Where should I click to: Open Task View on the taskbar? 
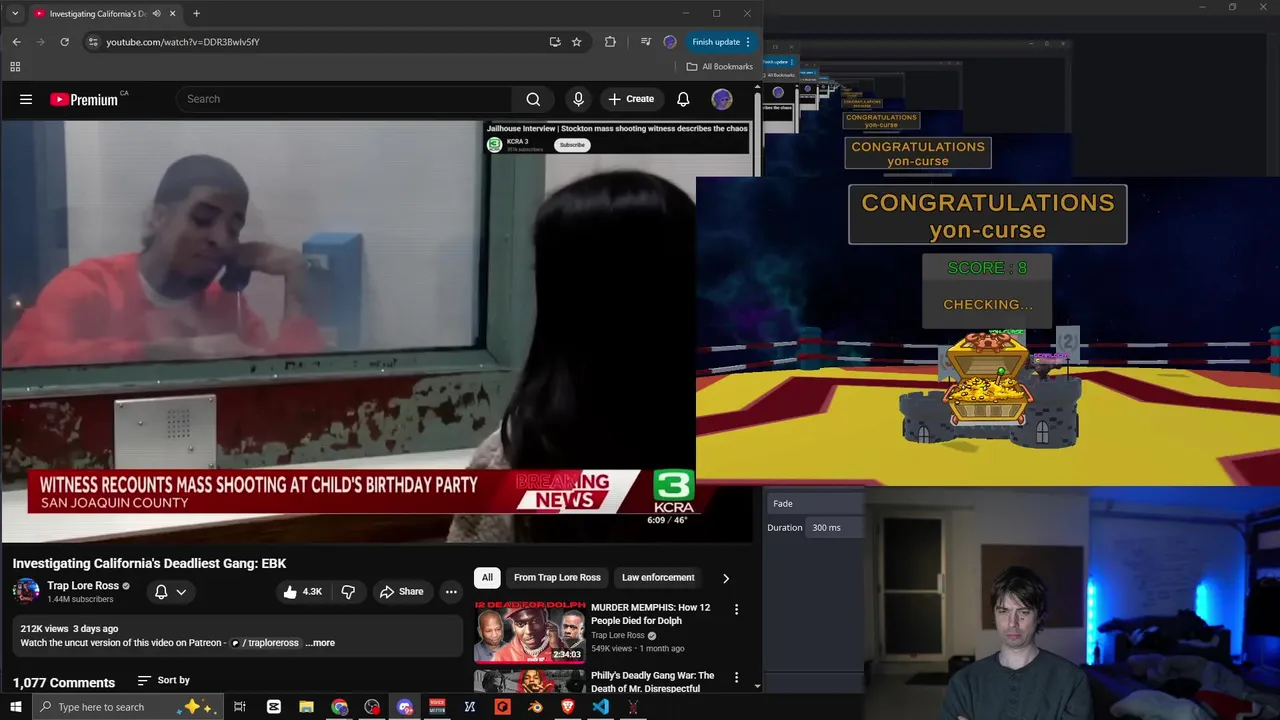click(240, 707)
